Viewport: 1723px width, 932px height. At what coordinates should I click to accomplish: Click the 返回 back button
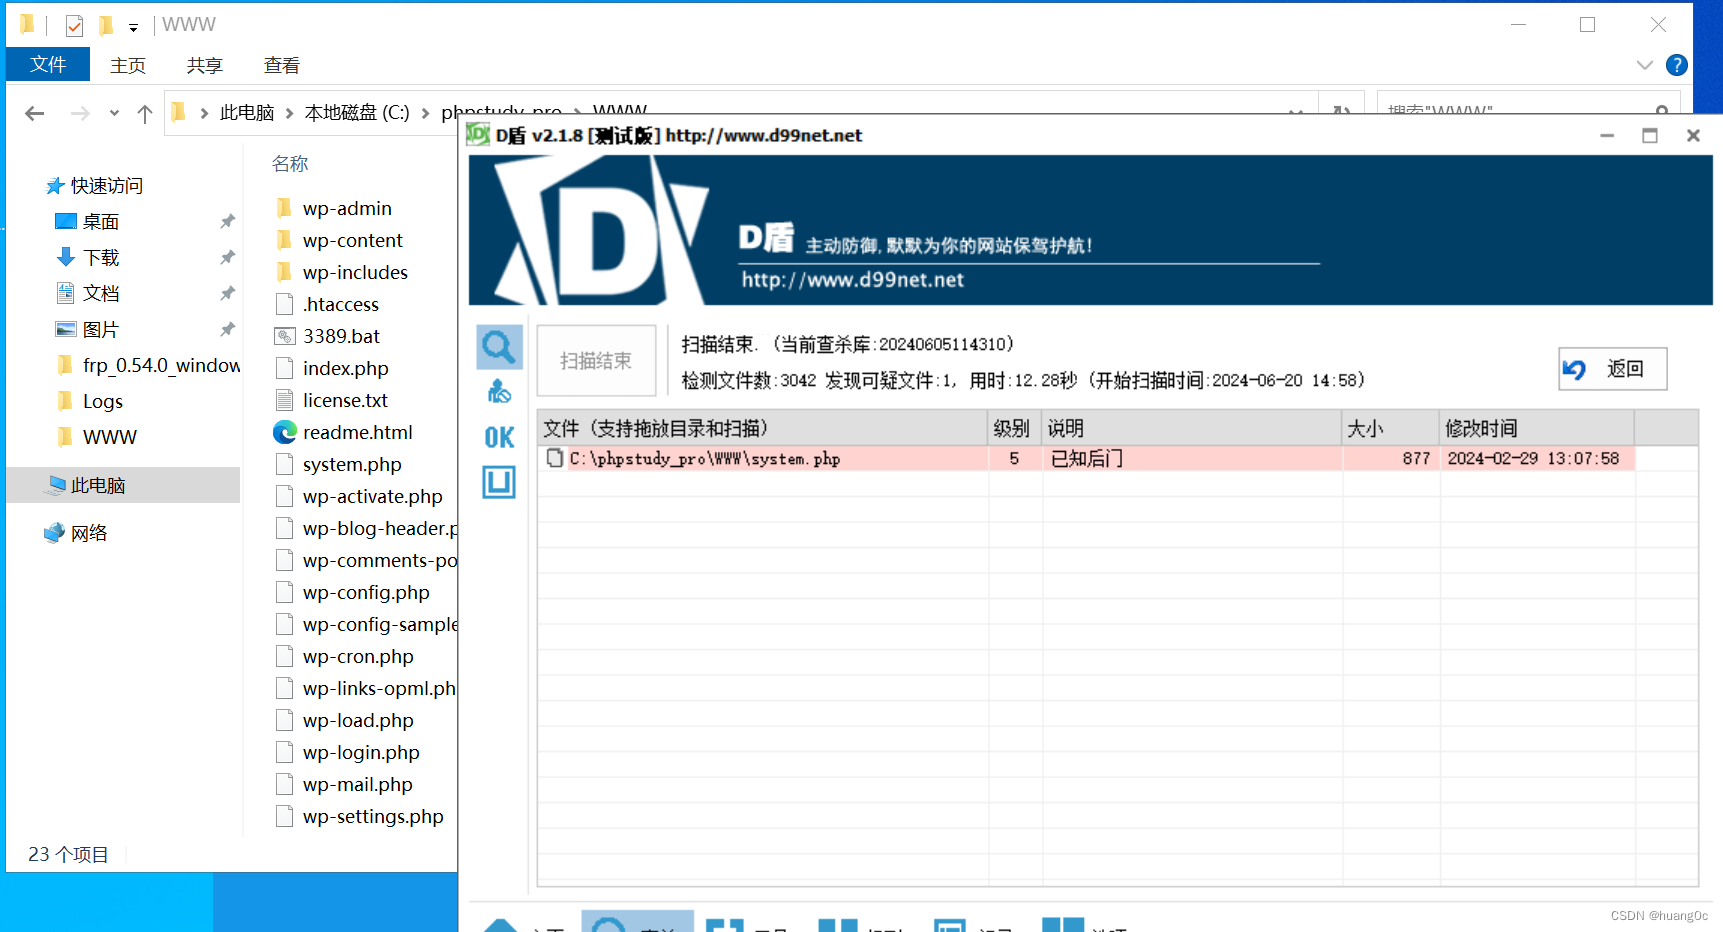pyautogui.click(x=1612, y=369)
